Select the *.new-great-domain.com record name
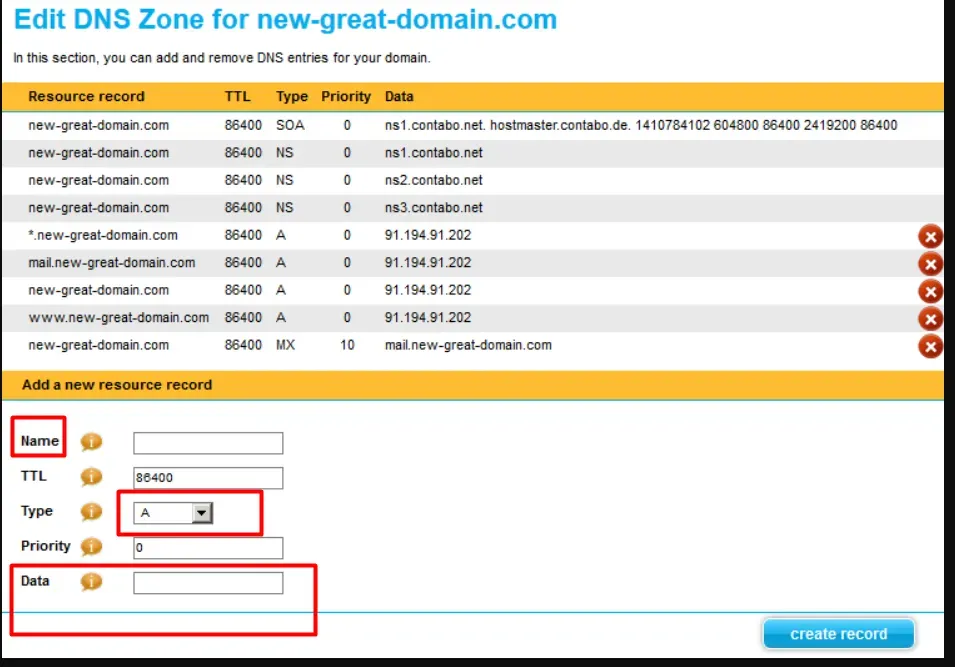 pyautogui.click(x=103, y=235)
